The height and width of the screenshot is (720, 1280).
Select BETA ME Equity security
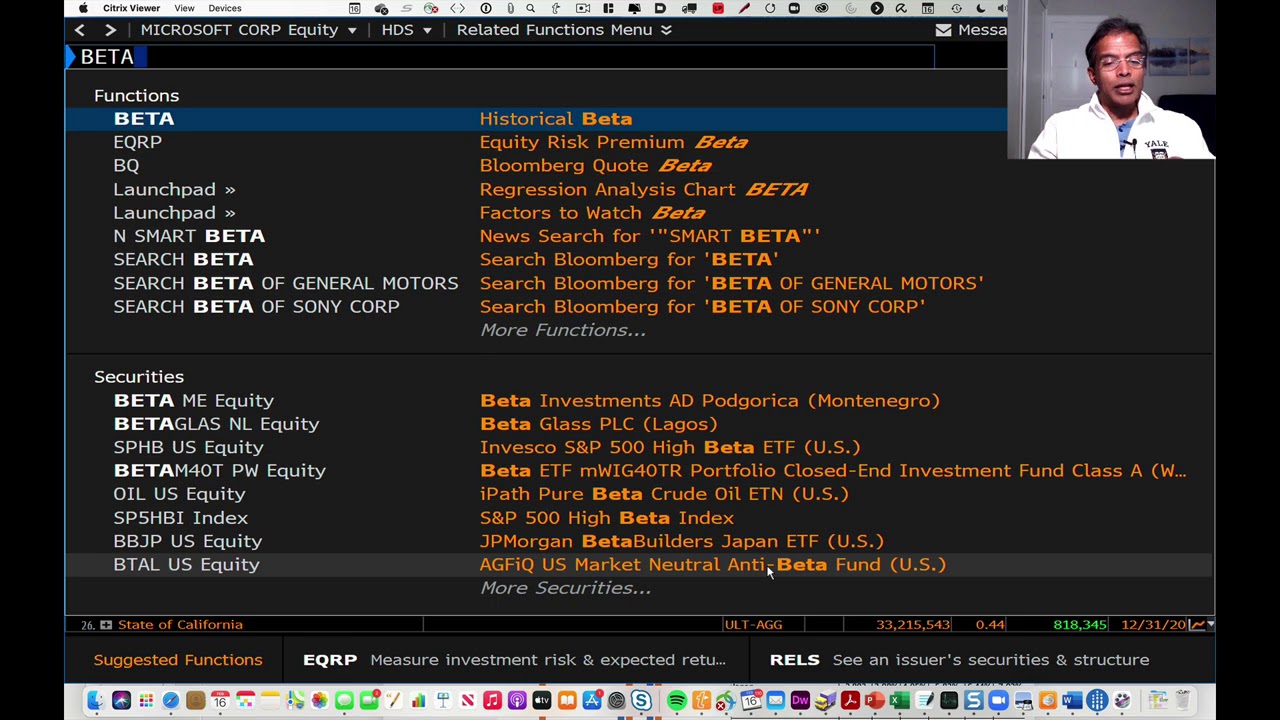click(640, 401)
